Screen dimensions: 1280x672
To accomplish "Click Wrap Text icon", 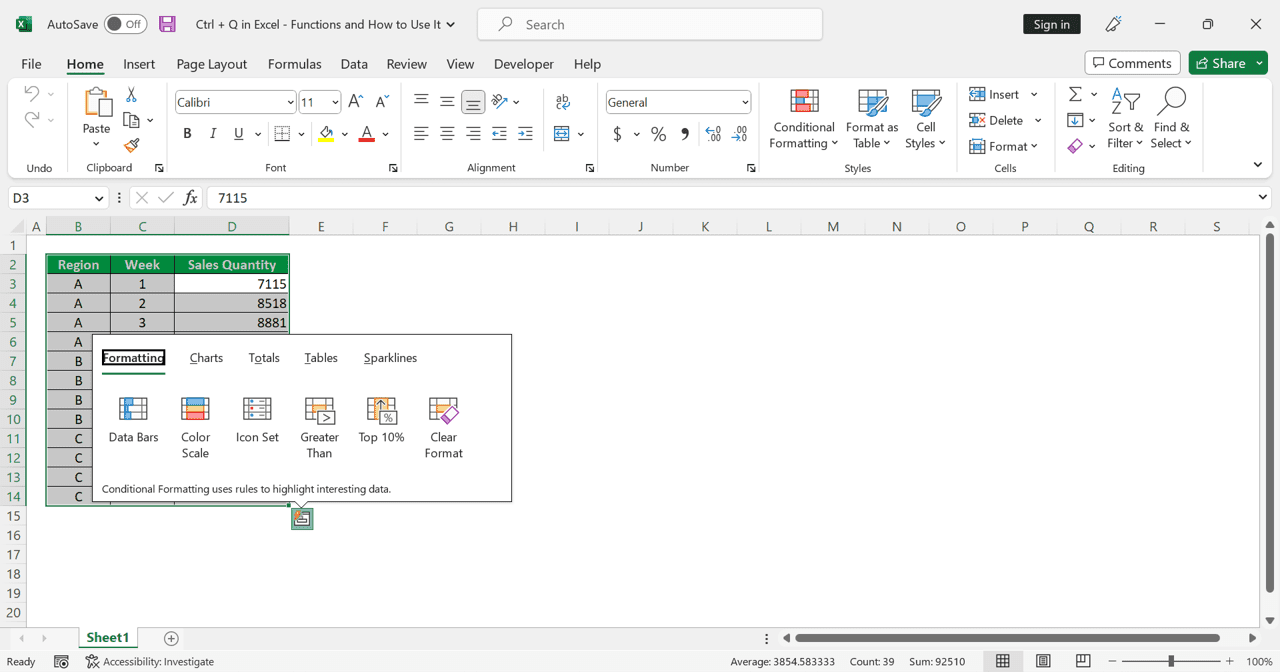I will pyautogui.click(x=562, y=102).
